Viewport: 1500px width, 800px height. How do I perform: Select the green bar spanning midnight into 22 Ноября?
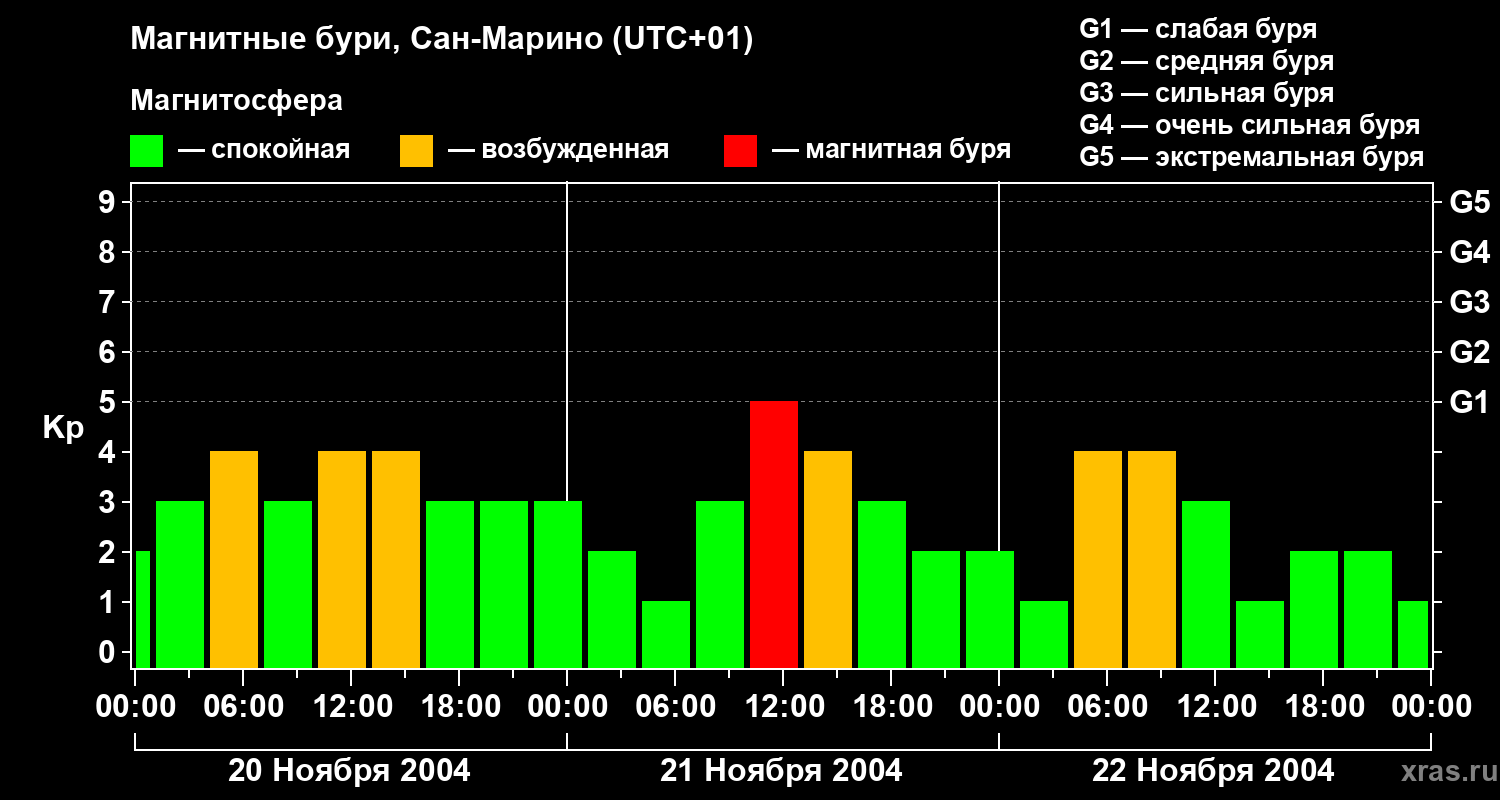(990, 609)
